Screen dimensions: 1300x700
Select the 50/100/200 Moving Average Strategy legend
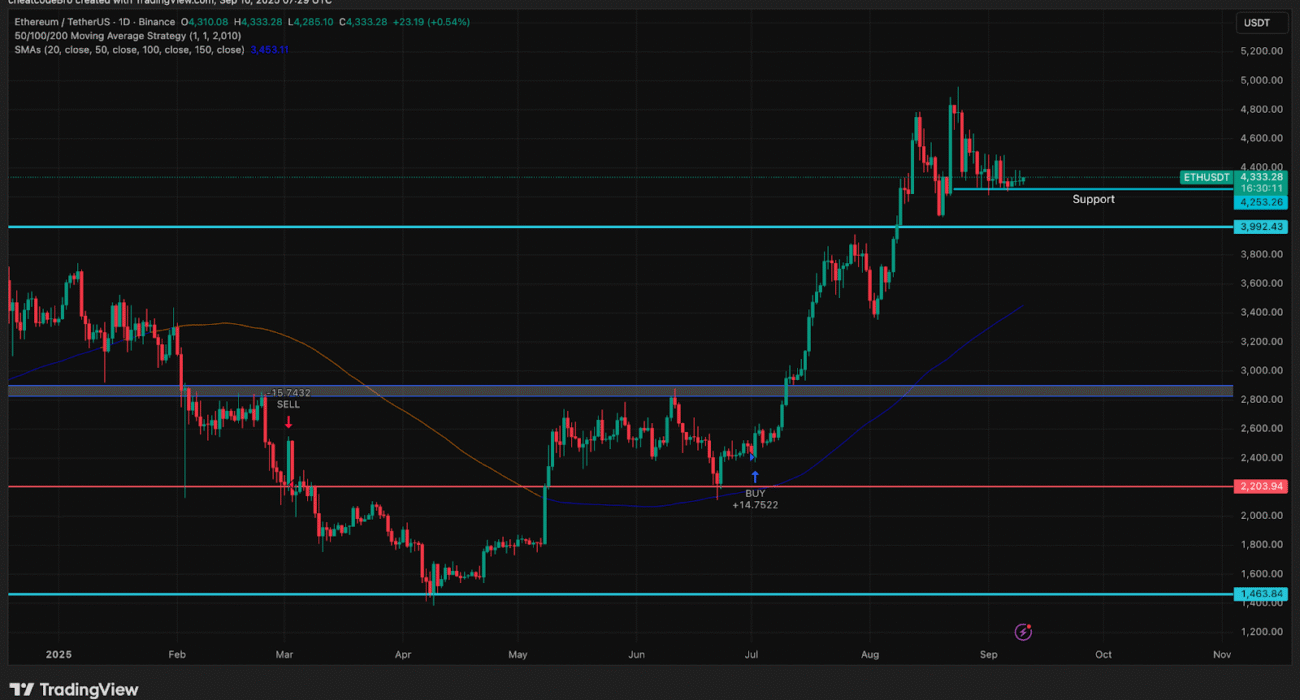[x=127, y=36]
